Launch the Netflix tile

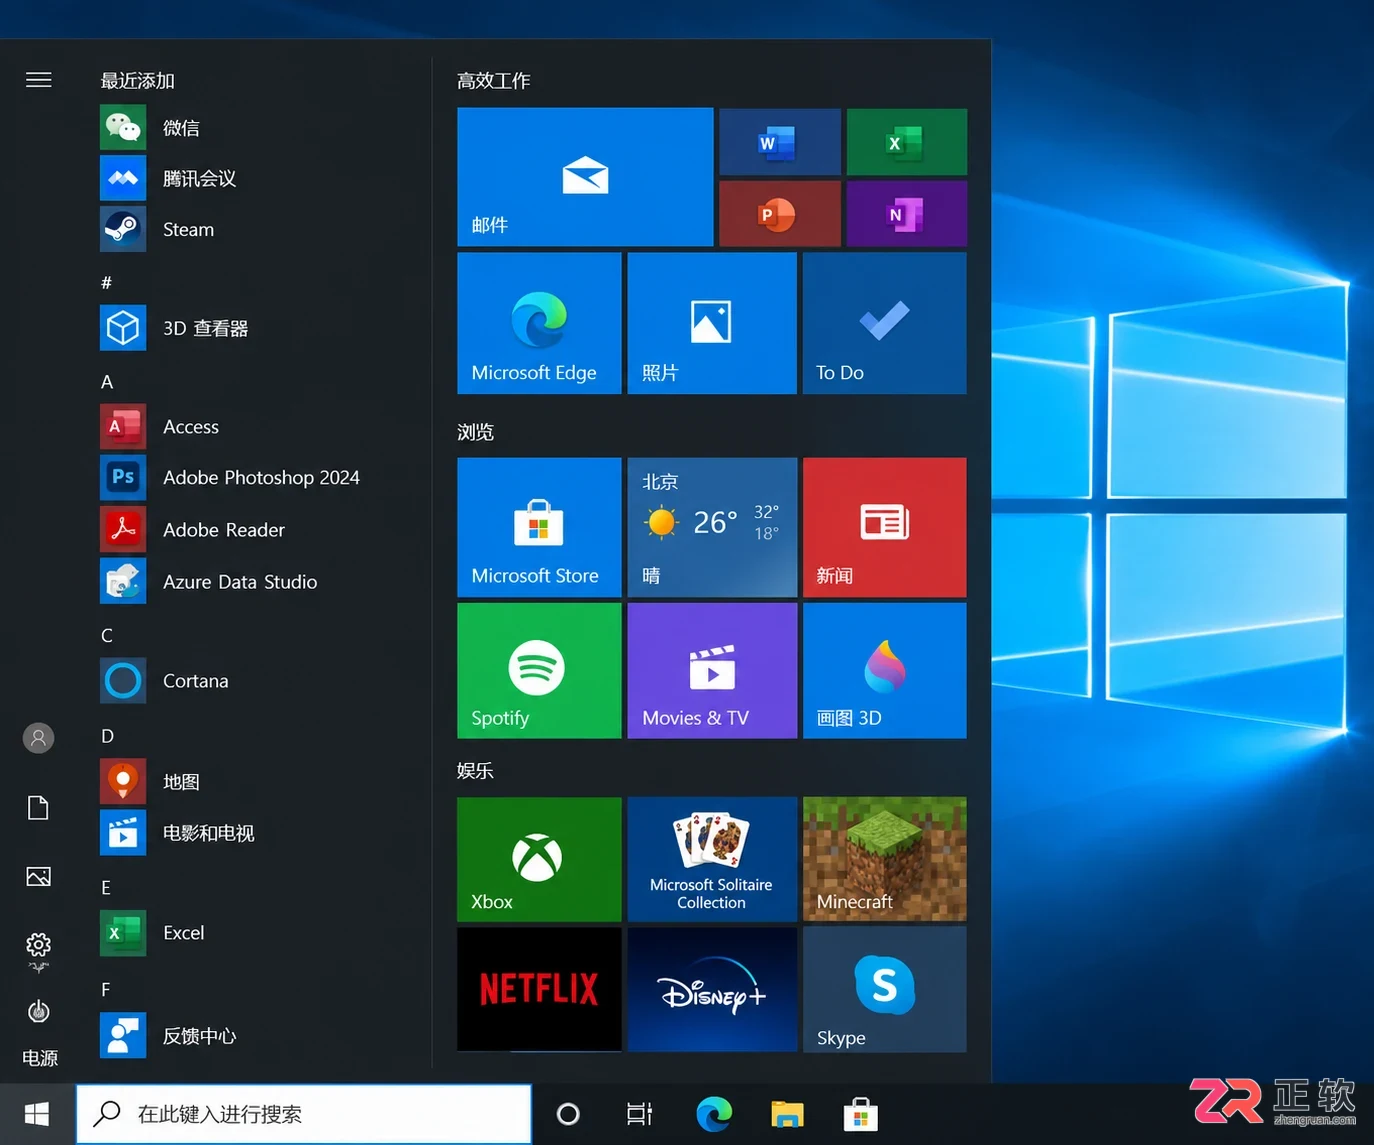(539, 989)
